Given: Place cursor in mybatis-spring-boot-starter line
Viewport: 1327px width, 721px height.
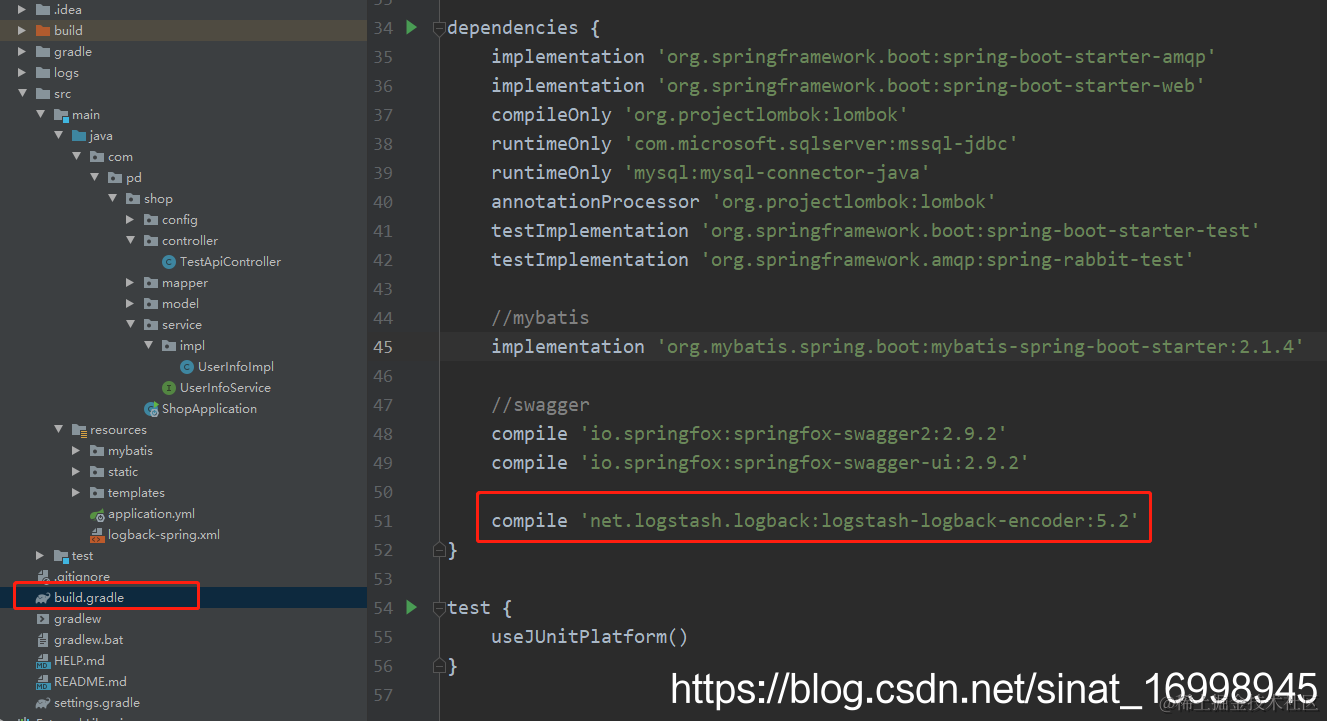Looking at the screenshot, I should pos(897,346).
